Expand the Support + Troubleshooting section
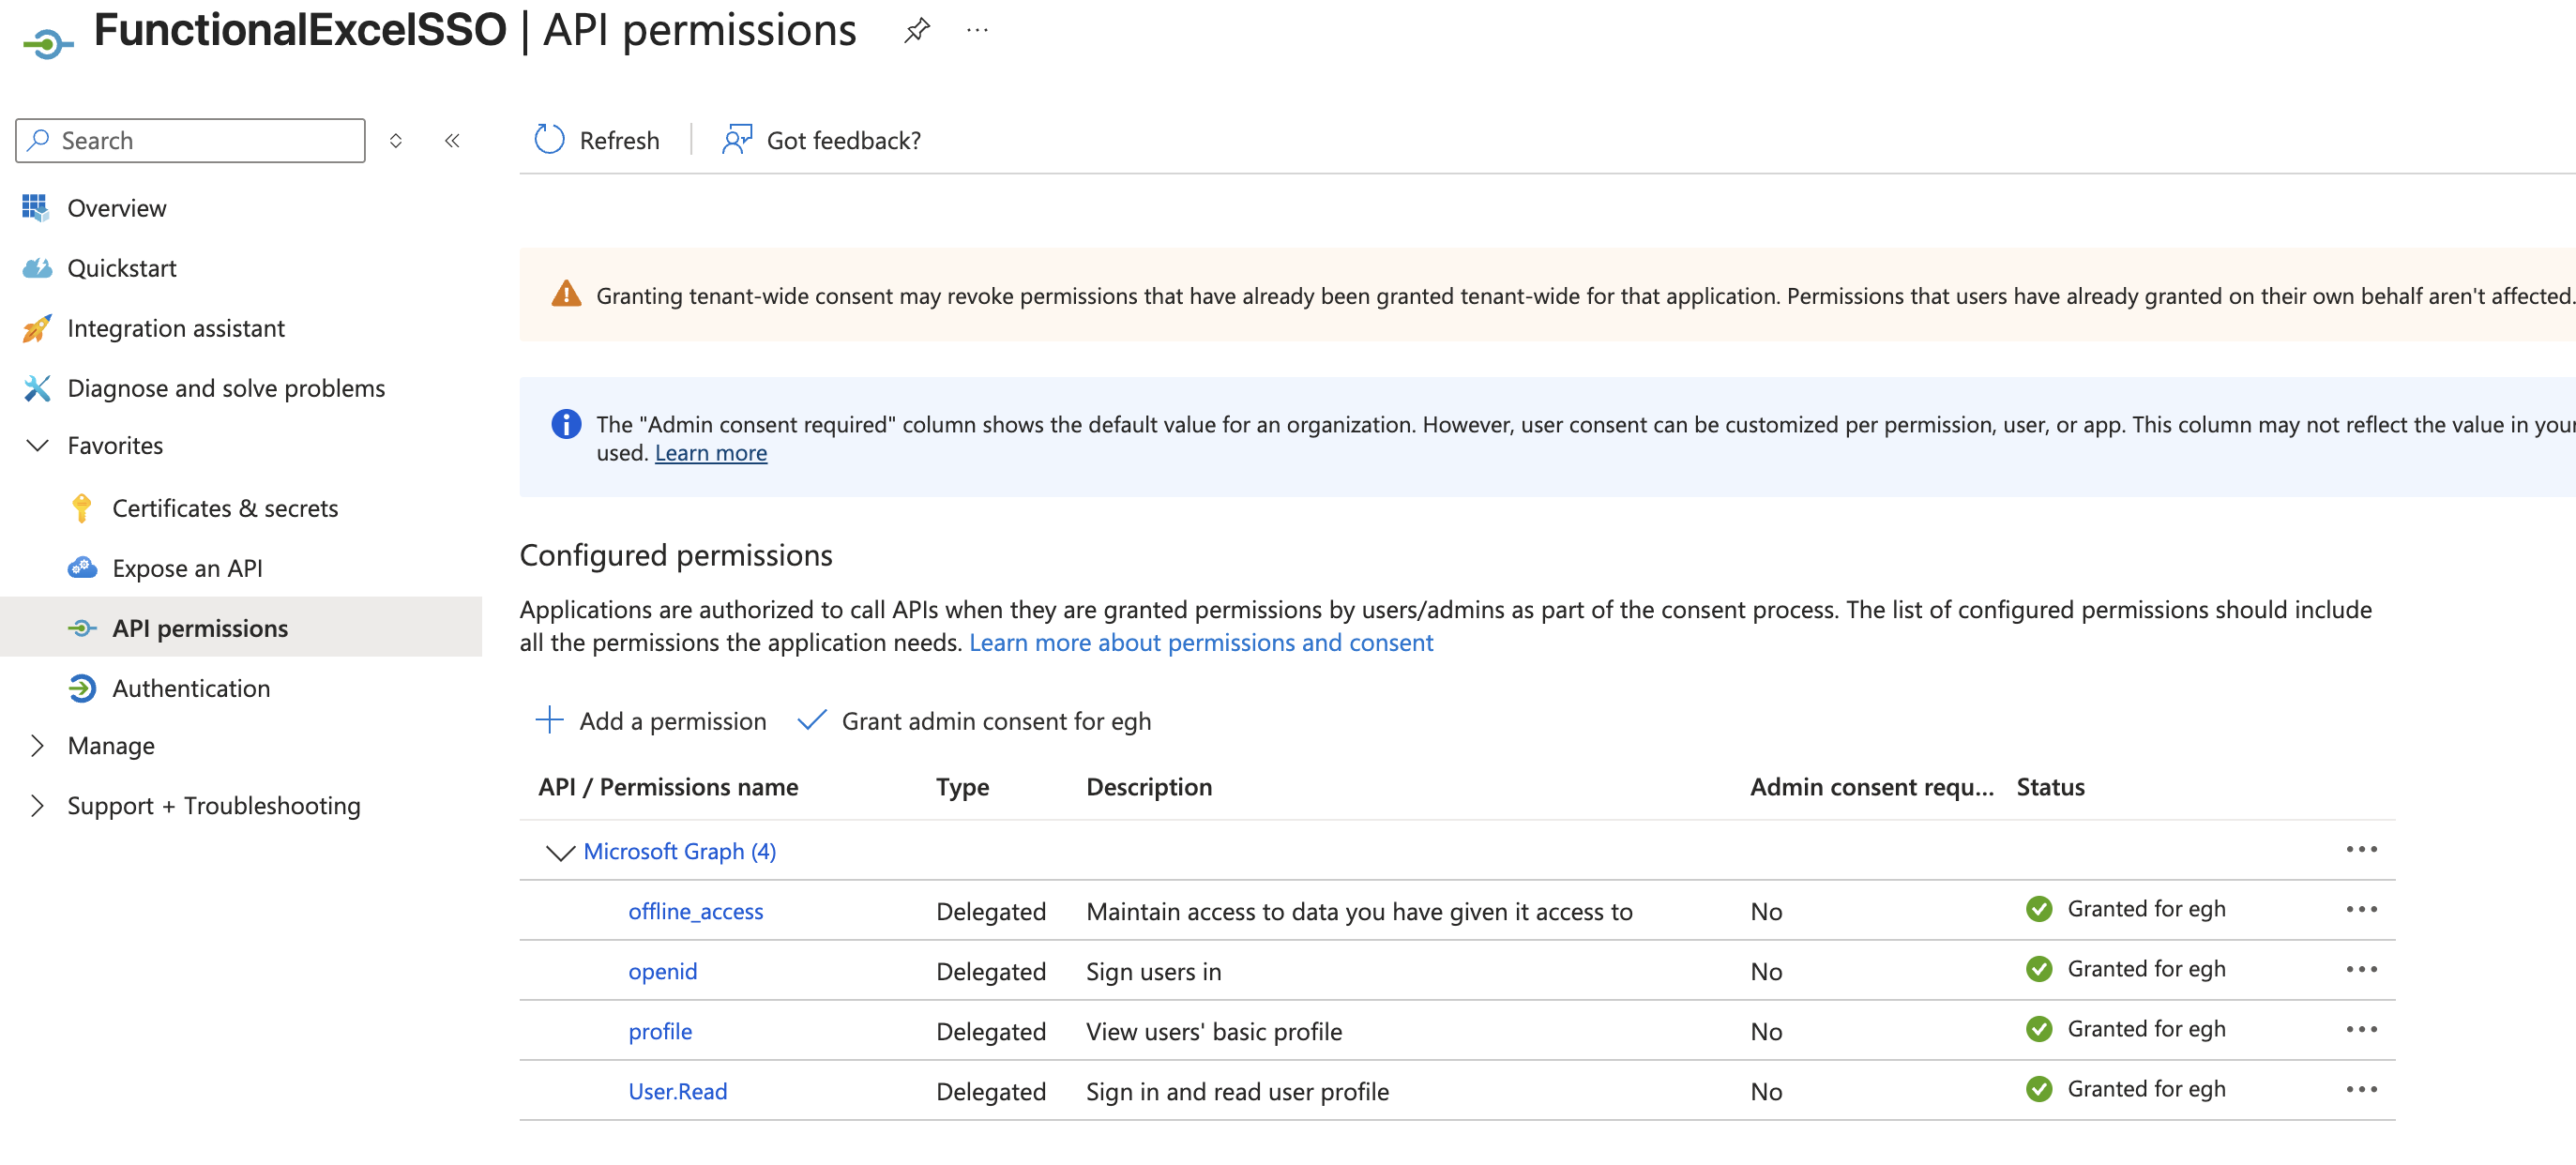This screenshot has width=2576, height=1165. tap(37, 806)
